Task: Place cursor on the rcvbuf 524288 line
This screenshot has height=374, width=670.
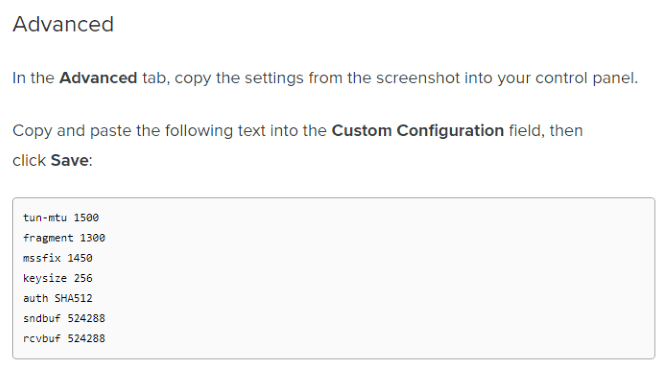Action: [x=64, y=338]
